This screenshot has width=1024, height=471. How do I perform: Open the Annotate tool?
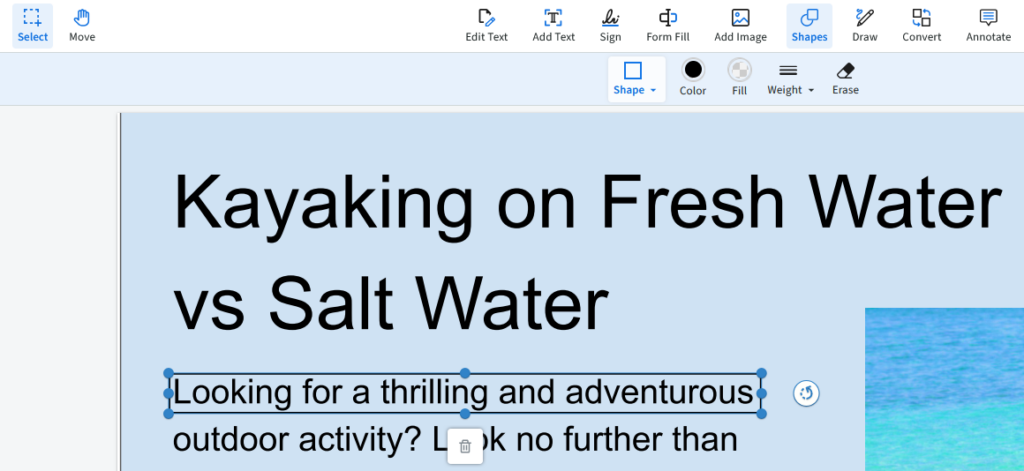click(x=988, y=25)
